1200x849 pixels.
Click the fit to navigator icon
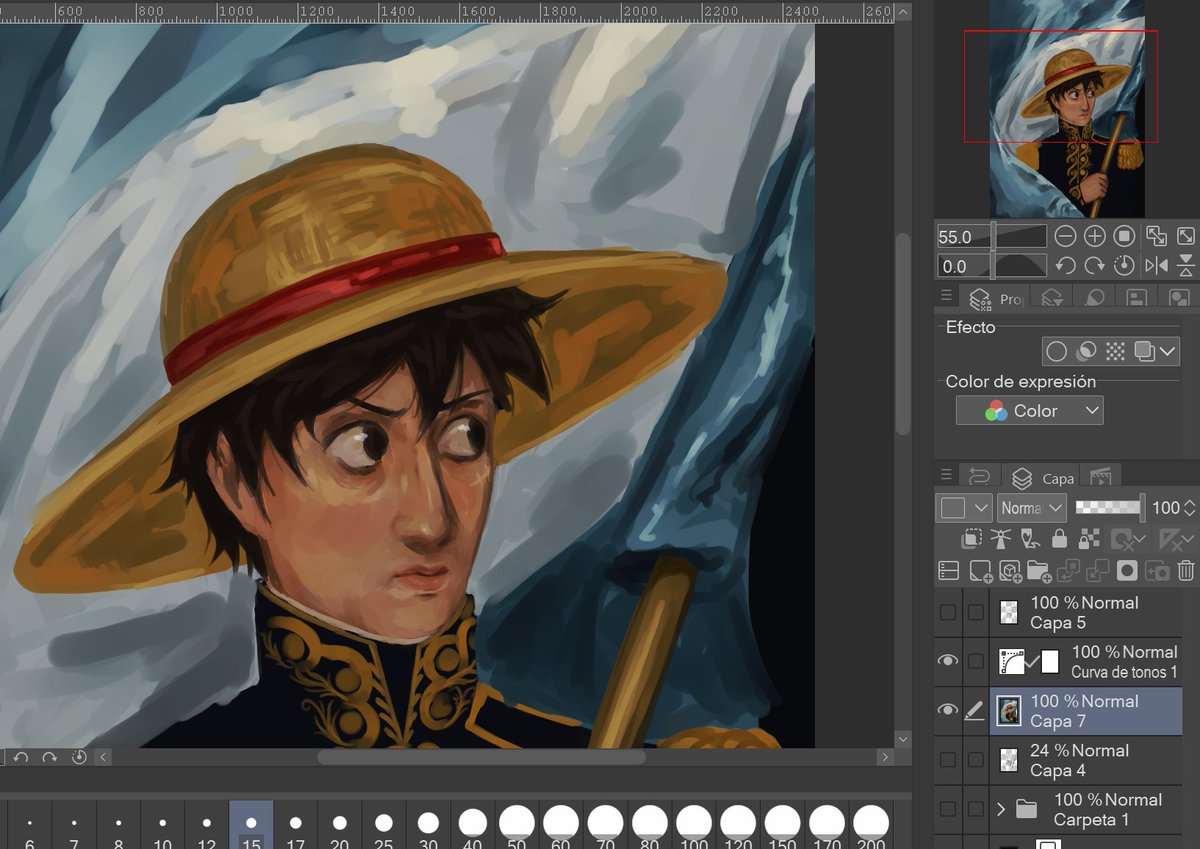(x=1156, y=237)
